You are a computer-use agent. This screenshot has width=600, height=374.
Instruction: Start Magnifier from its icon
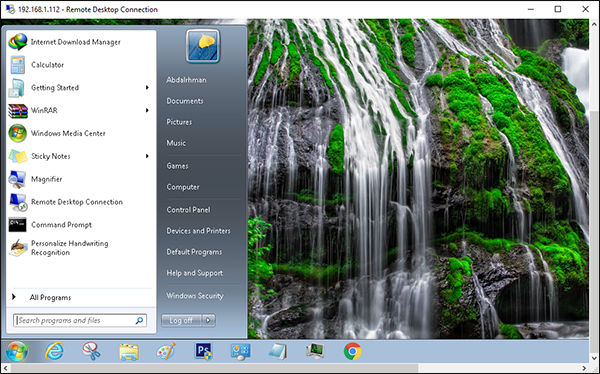pos(18,179)
